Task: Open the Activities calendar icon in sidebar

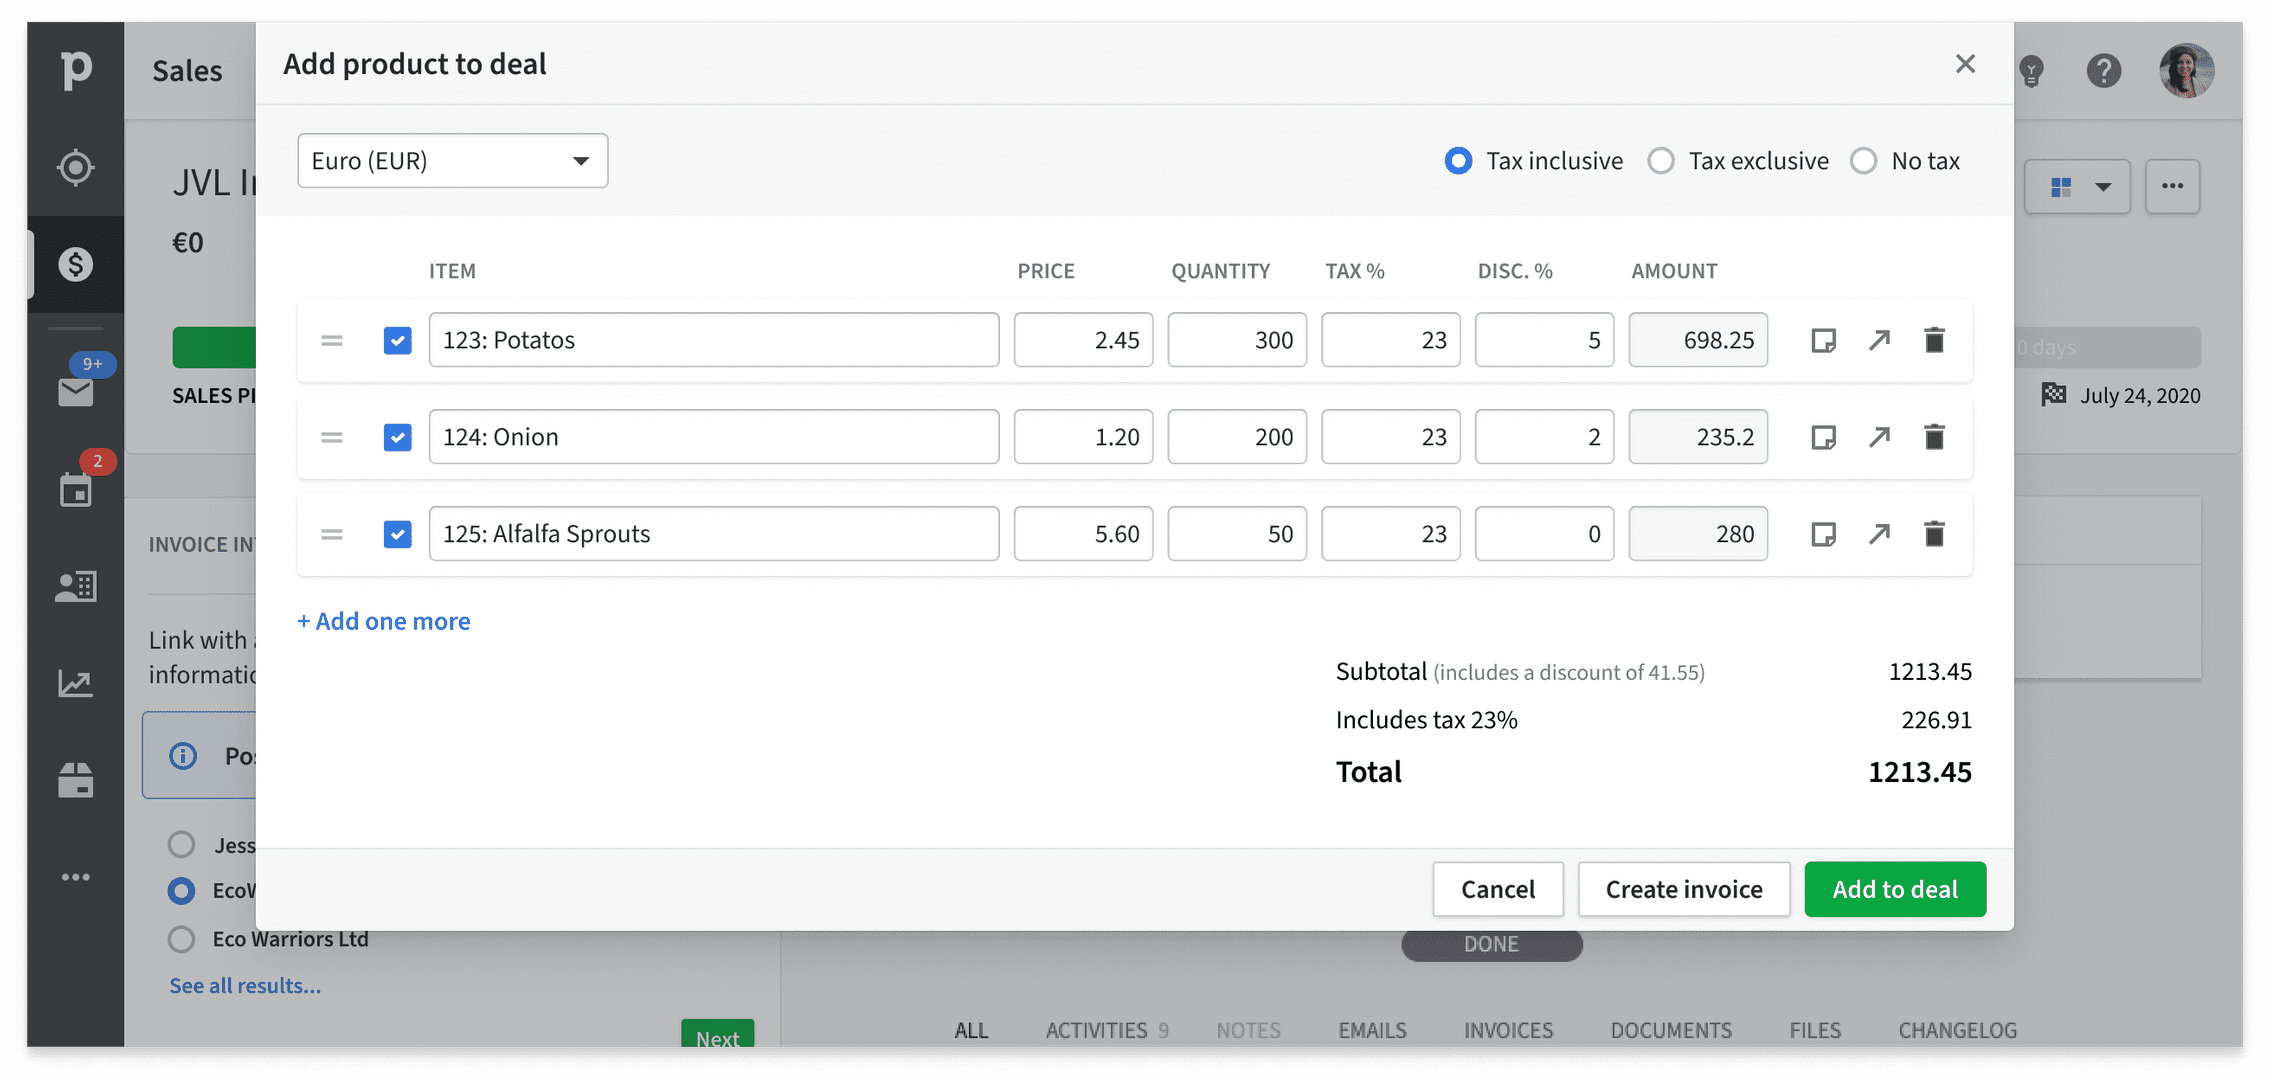Action: (x=76, y=490)
